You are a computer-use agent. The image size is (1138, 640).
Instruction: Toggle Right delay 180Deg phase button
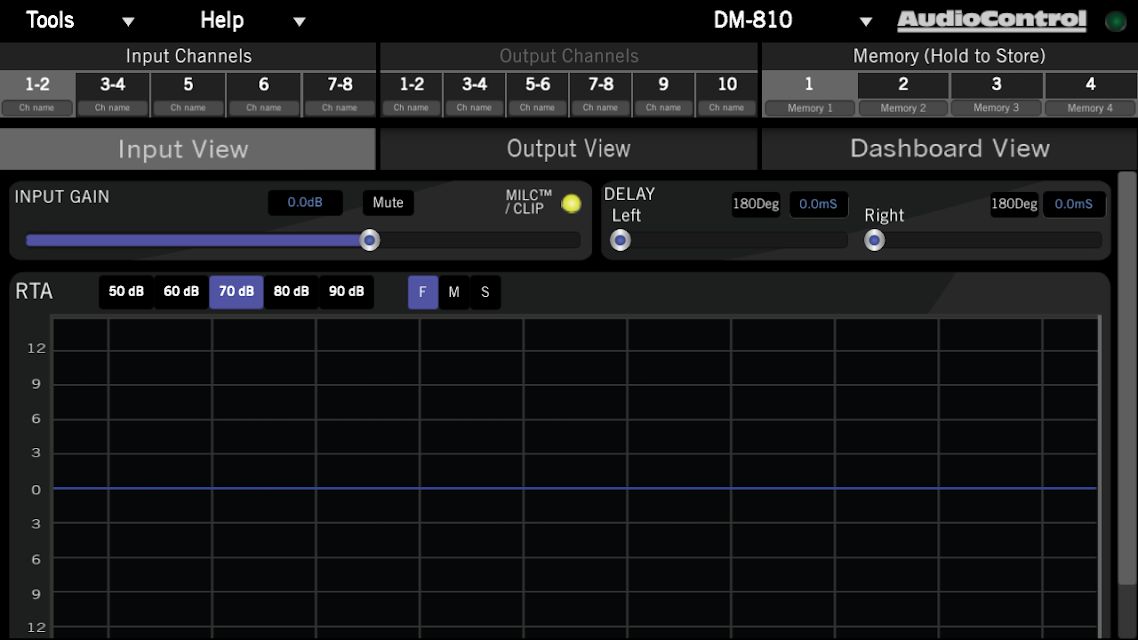[1014, 204]
